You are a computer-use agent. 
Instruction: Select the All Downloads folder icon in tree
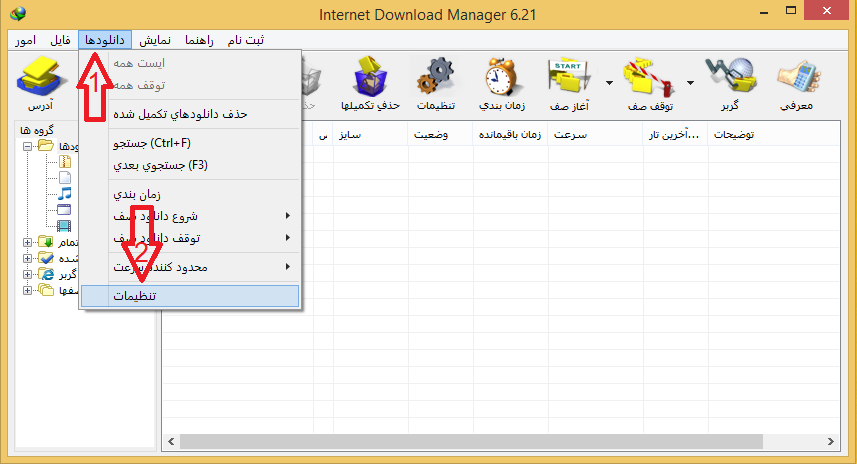(46, 146)
